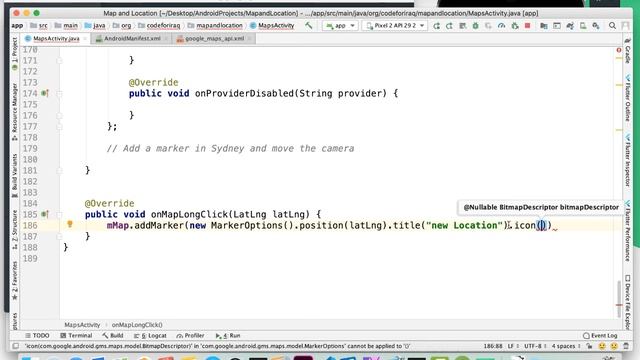Viewport: 640px width, 360px height.
Task: Collapse the fold marker at line 181
Action: click(x=60, y=171)
